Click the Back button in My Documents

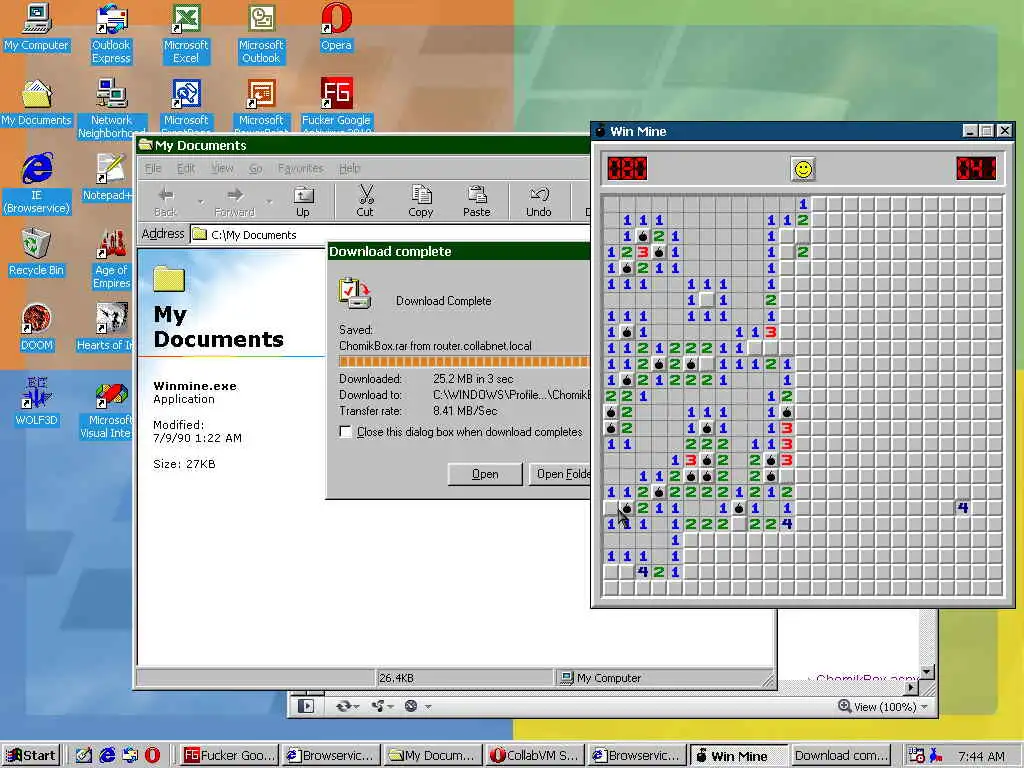[165, 201]
